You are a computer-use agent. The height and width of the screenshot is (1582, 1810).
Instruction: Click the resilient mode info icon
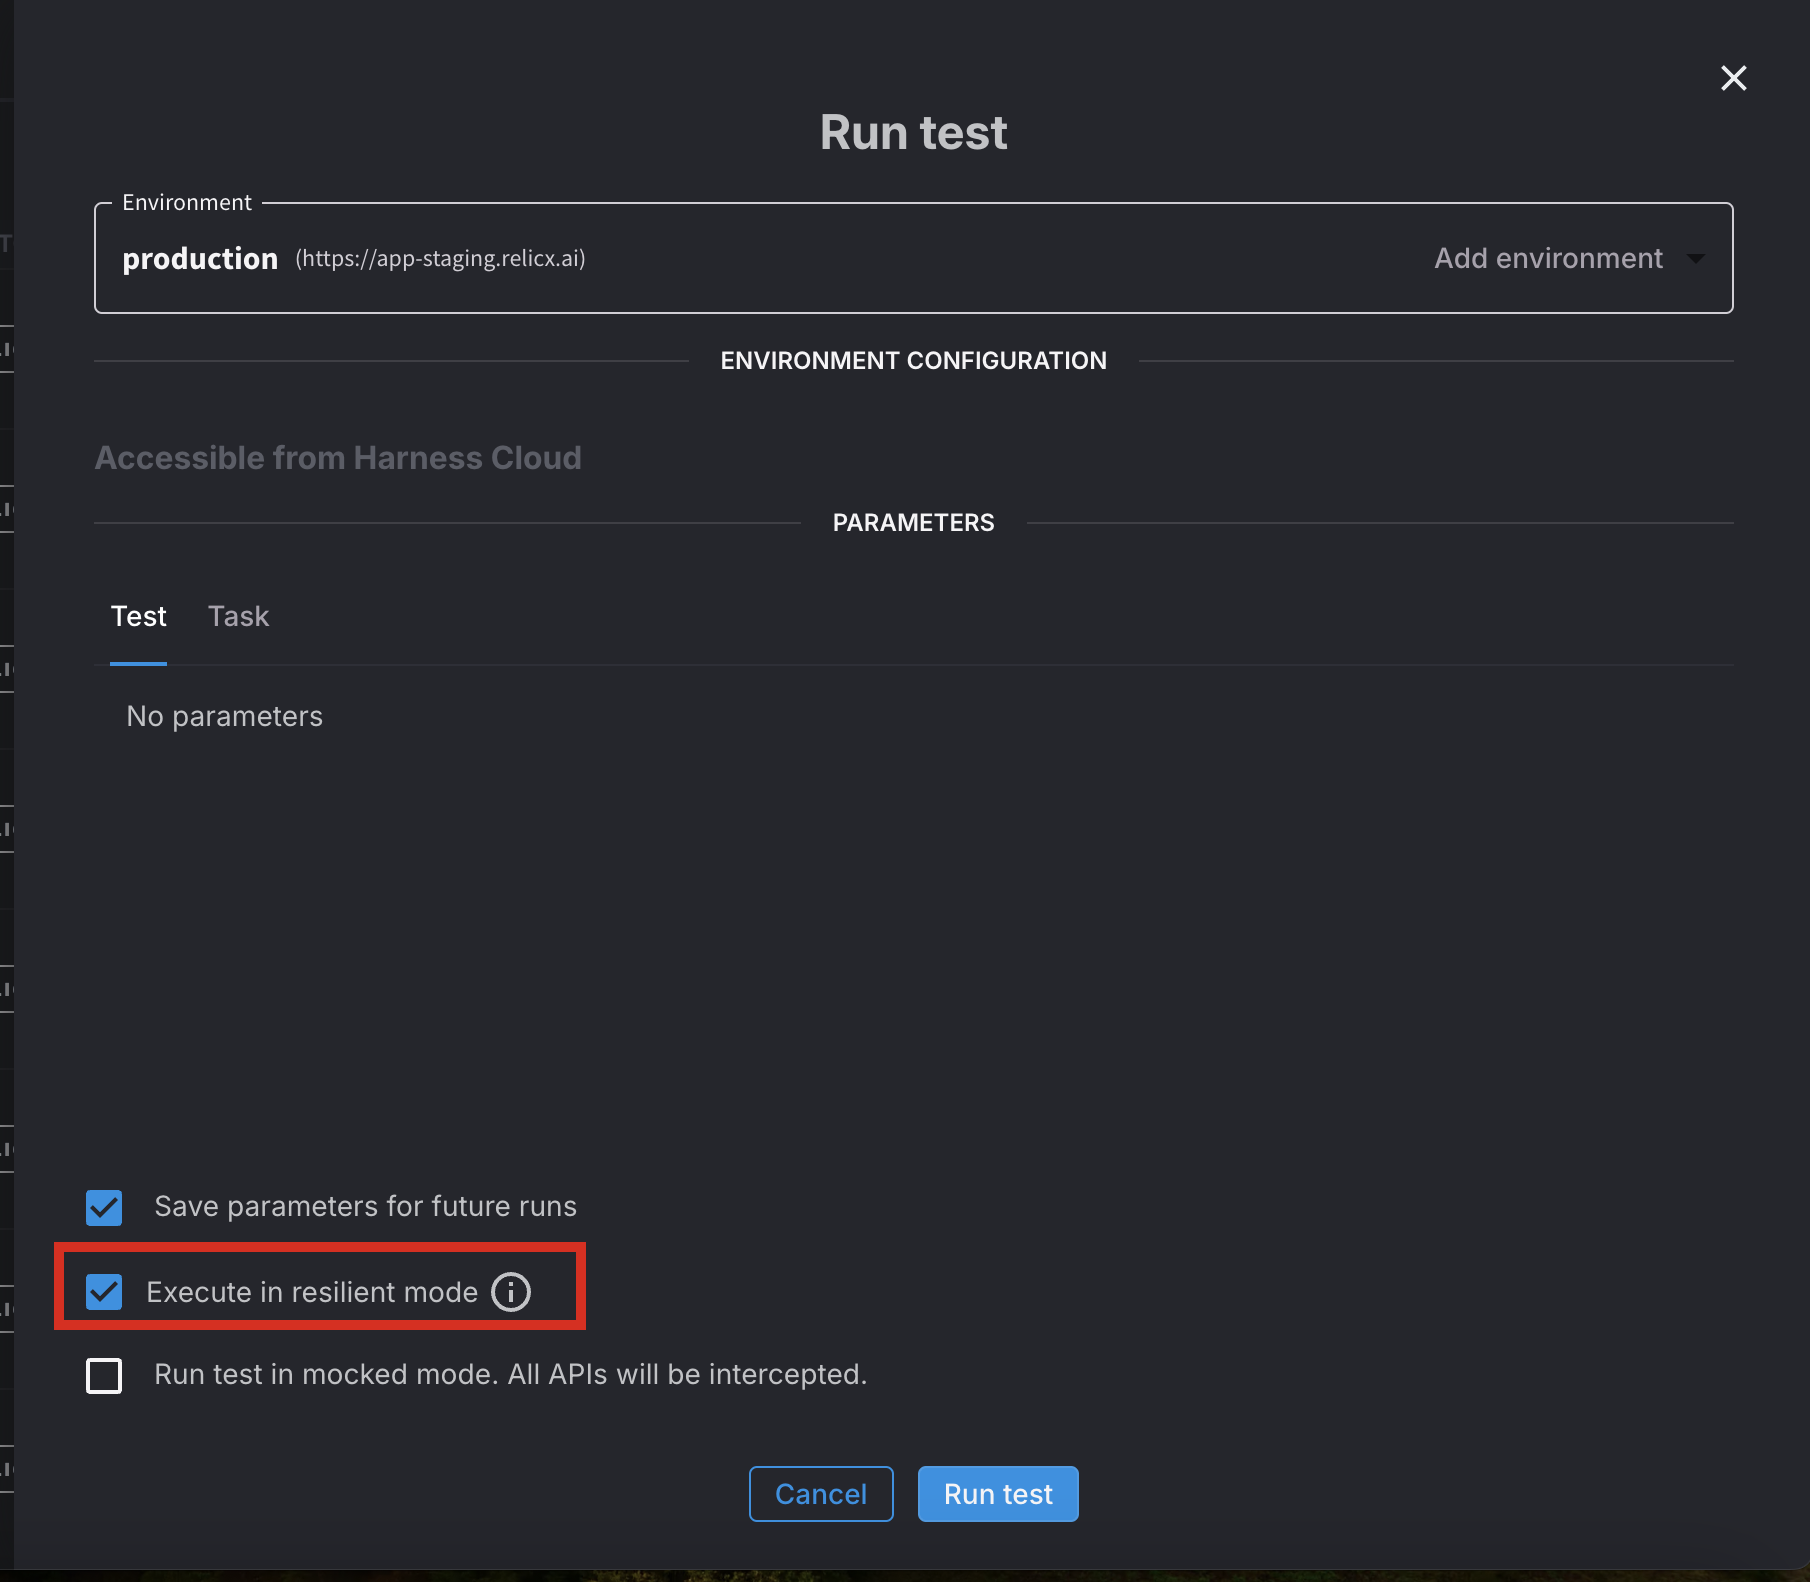tap(510, 1292)
